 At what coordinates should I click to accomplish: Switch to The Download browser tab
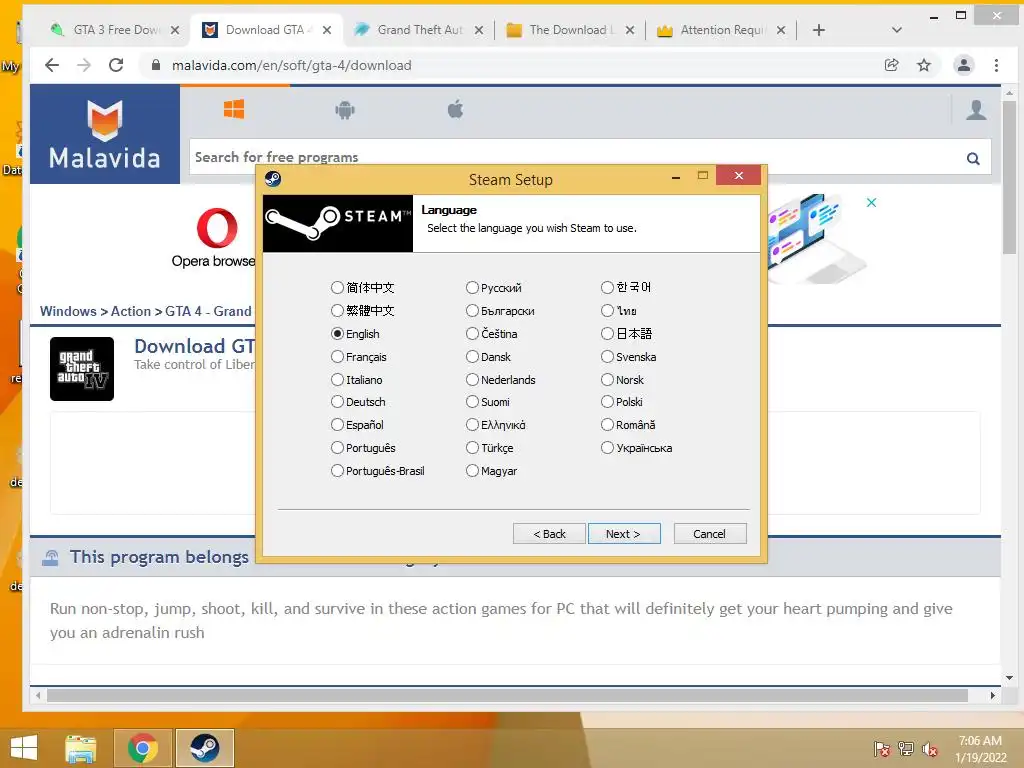[570, 29]
